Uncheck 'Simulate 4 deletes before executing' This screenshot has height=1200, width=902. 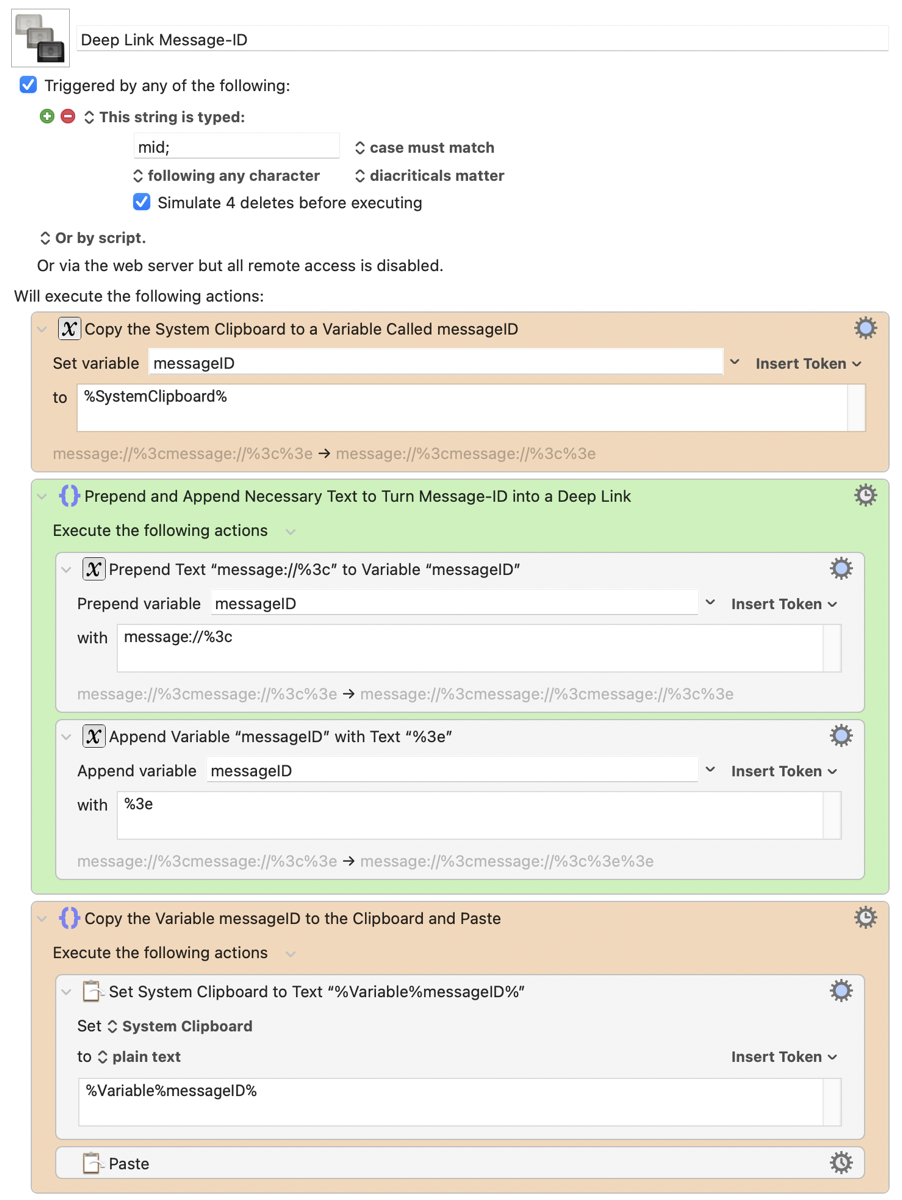(x=142, y=202)
